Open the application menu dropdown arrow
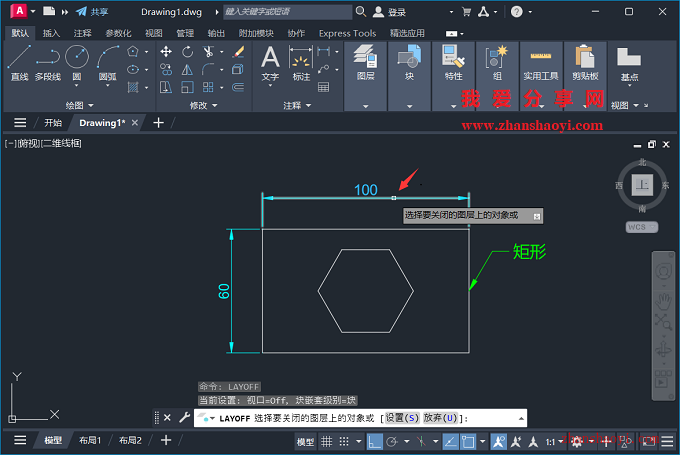 [x=33, y=11]
